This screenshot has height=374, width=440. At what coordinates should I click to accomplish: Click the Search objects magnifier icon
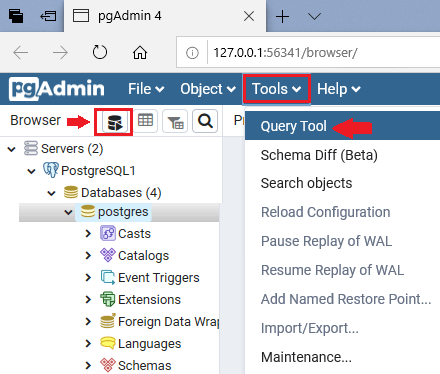point(205,121)
